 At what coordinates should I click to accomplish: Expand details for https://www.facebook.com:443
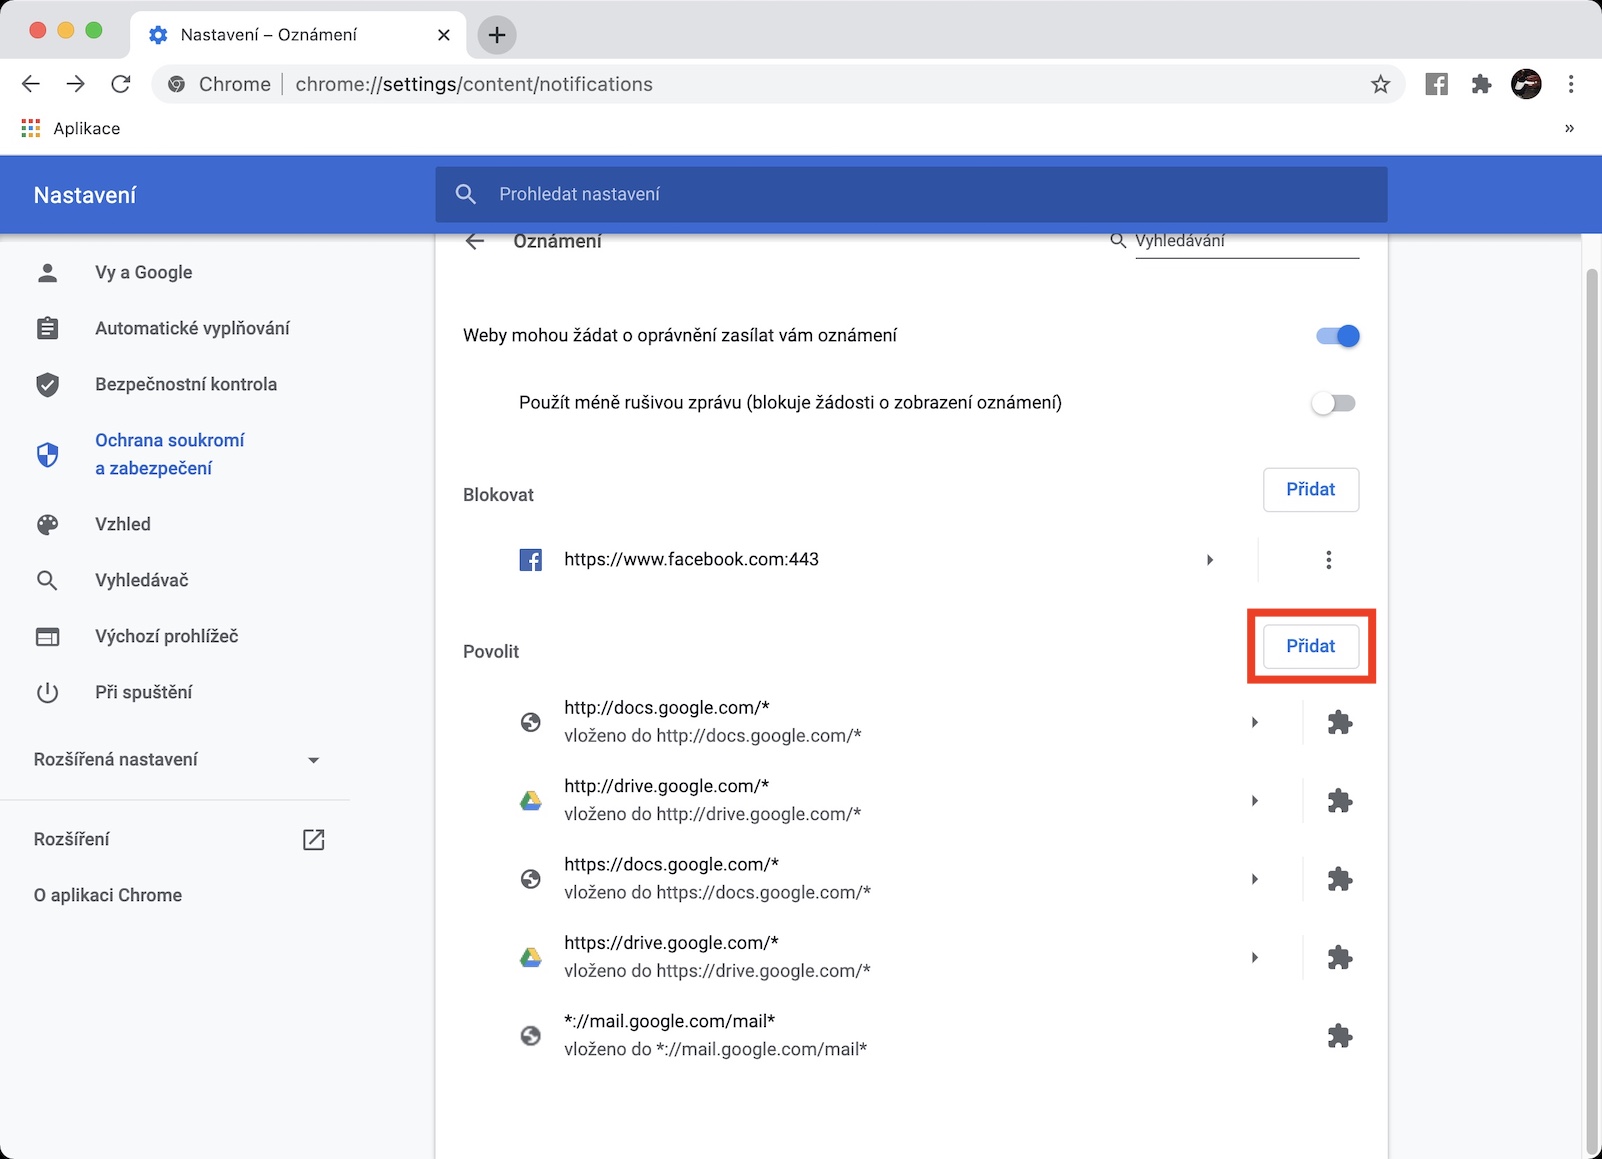coord(1210,560)
